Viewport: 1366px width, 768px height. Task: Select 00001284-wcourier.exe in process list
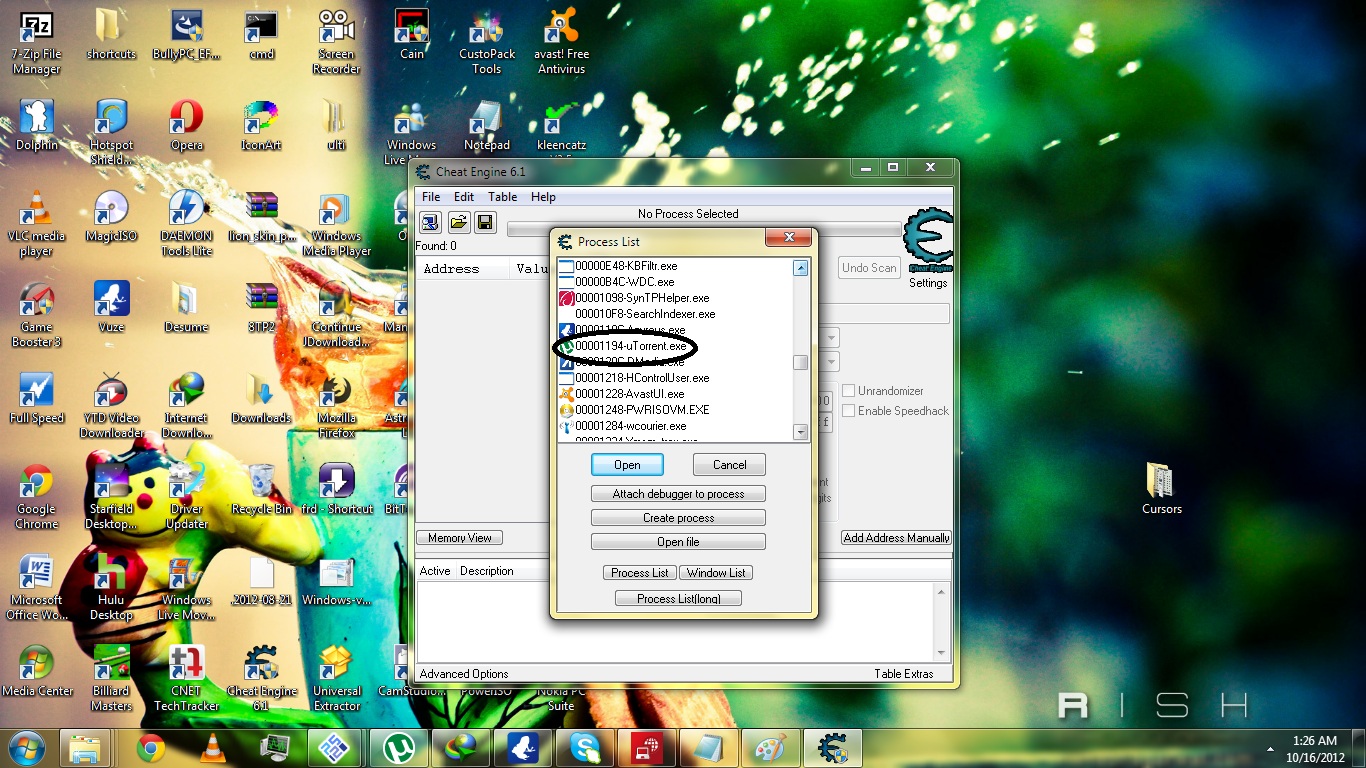pyautogui.click(x=675, y=426)
